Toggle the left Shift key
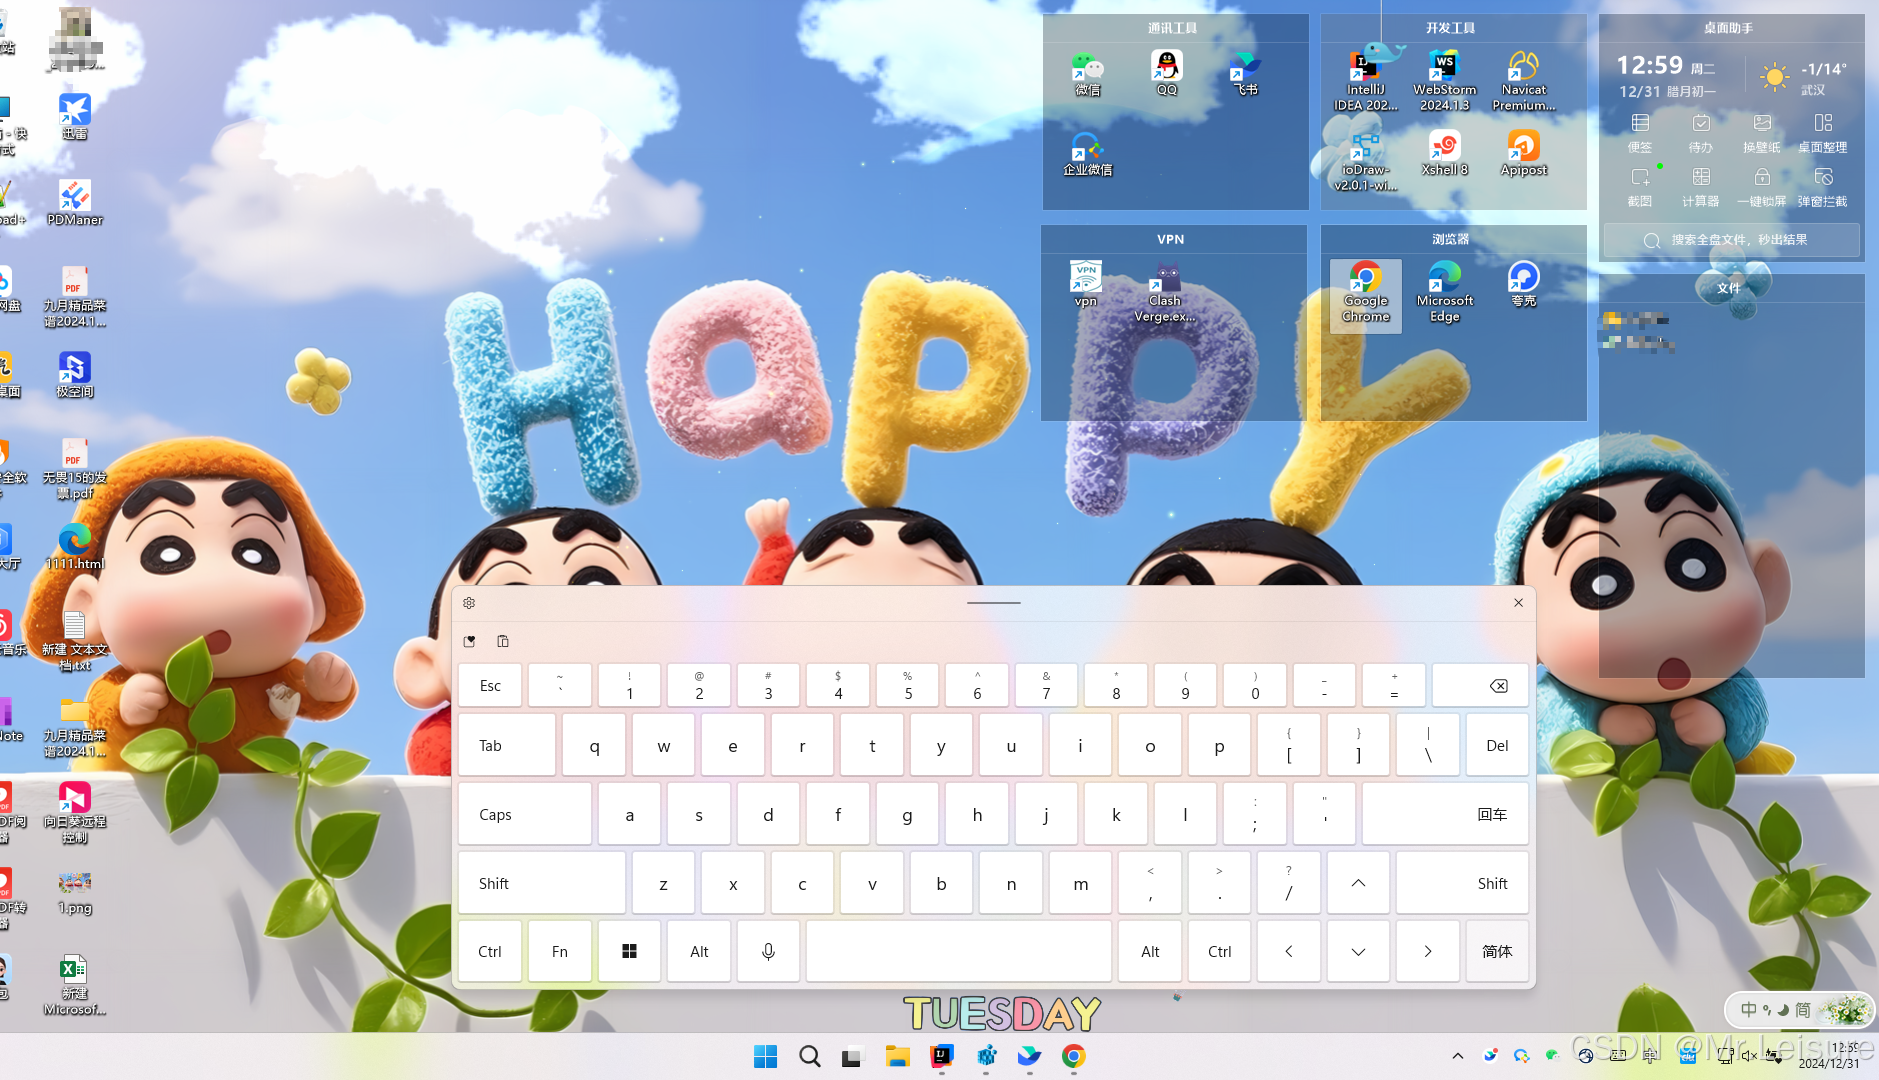 coord(541,883)
